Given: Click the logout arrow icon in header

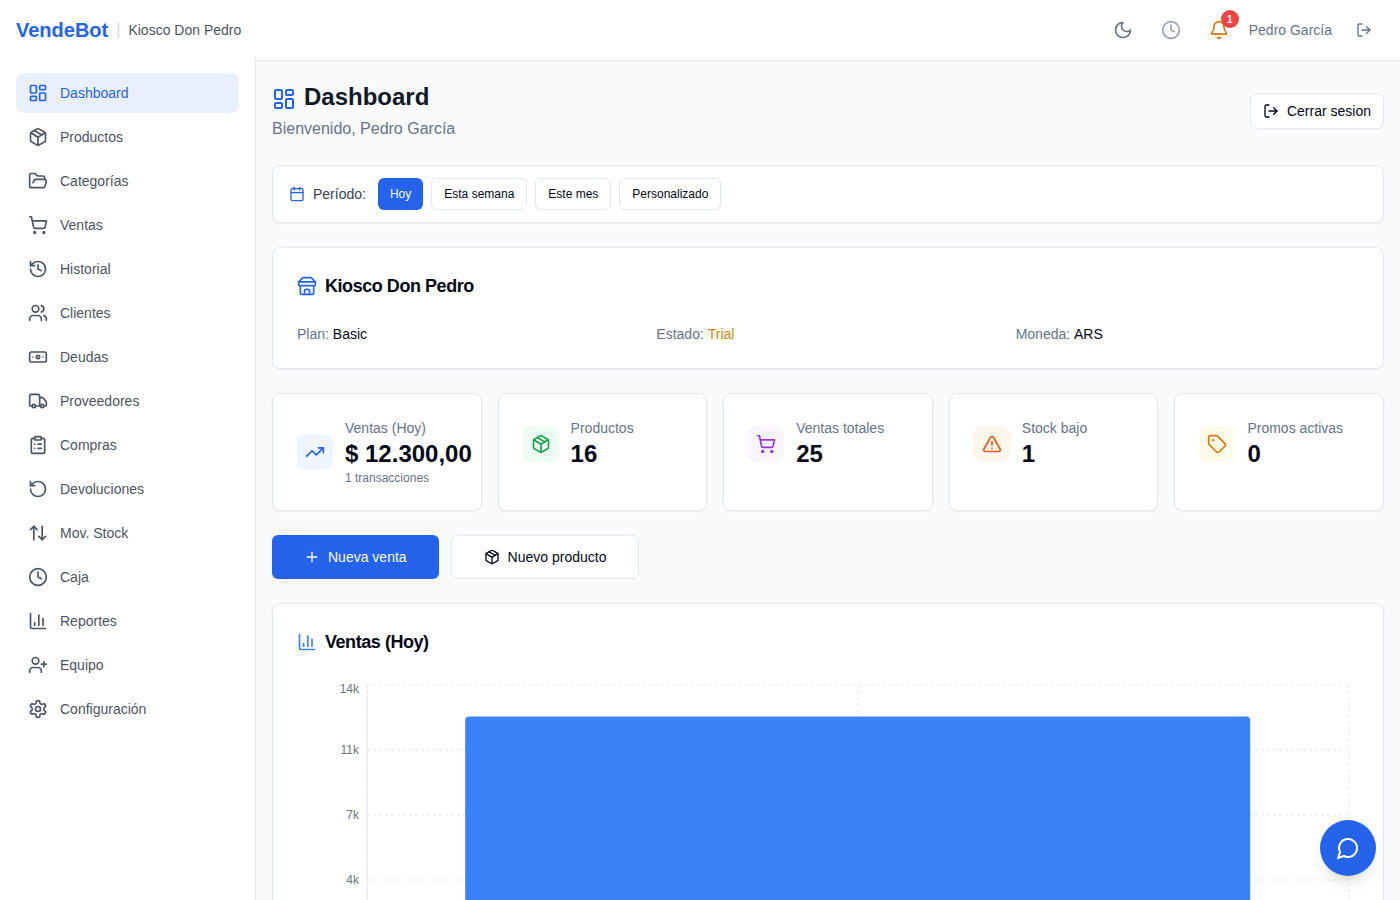Looking at the screenshot, I should (x=1364, y=30).
